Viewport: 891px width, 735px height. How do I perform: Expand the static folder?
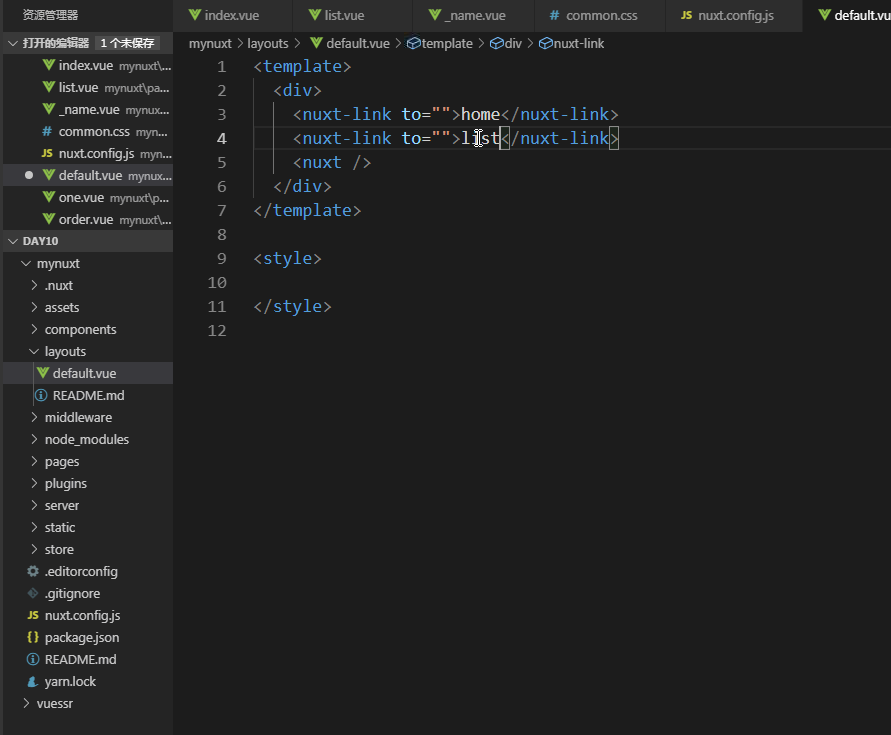(34, 528)
